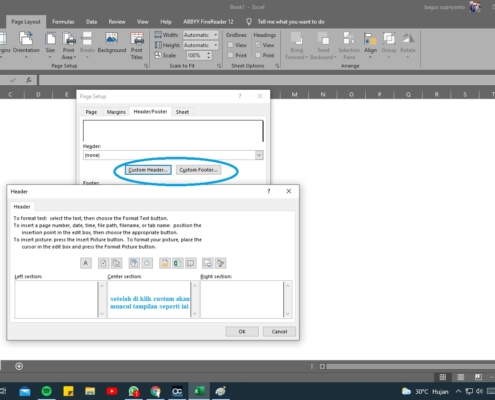Image resolution: width=495 pixels, height=400 pixels.
Task: Toggle the Gridlines Print checkbox
Action: (230, 55)
